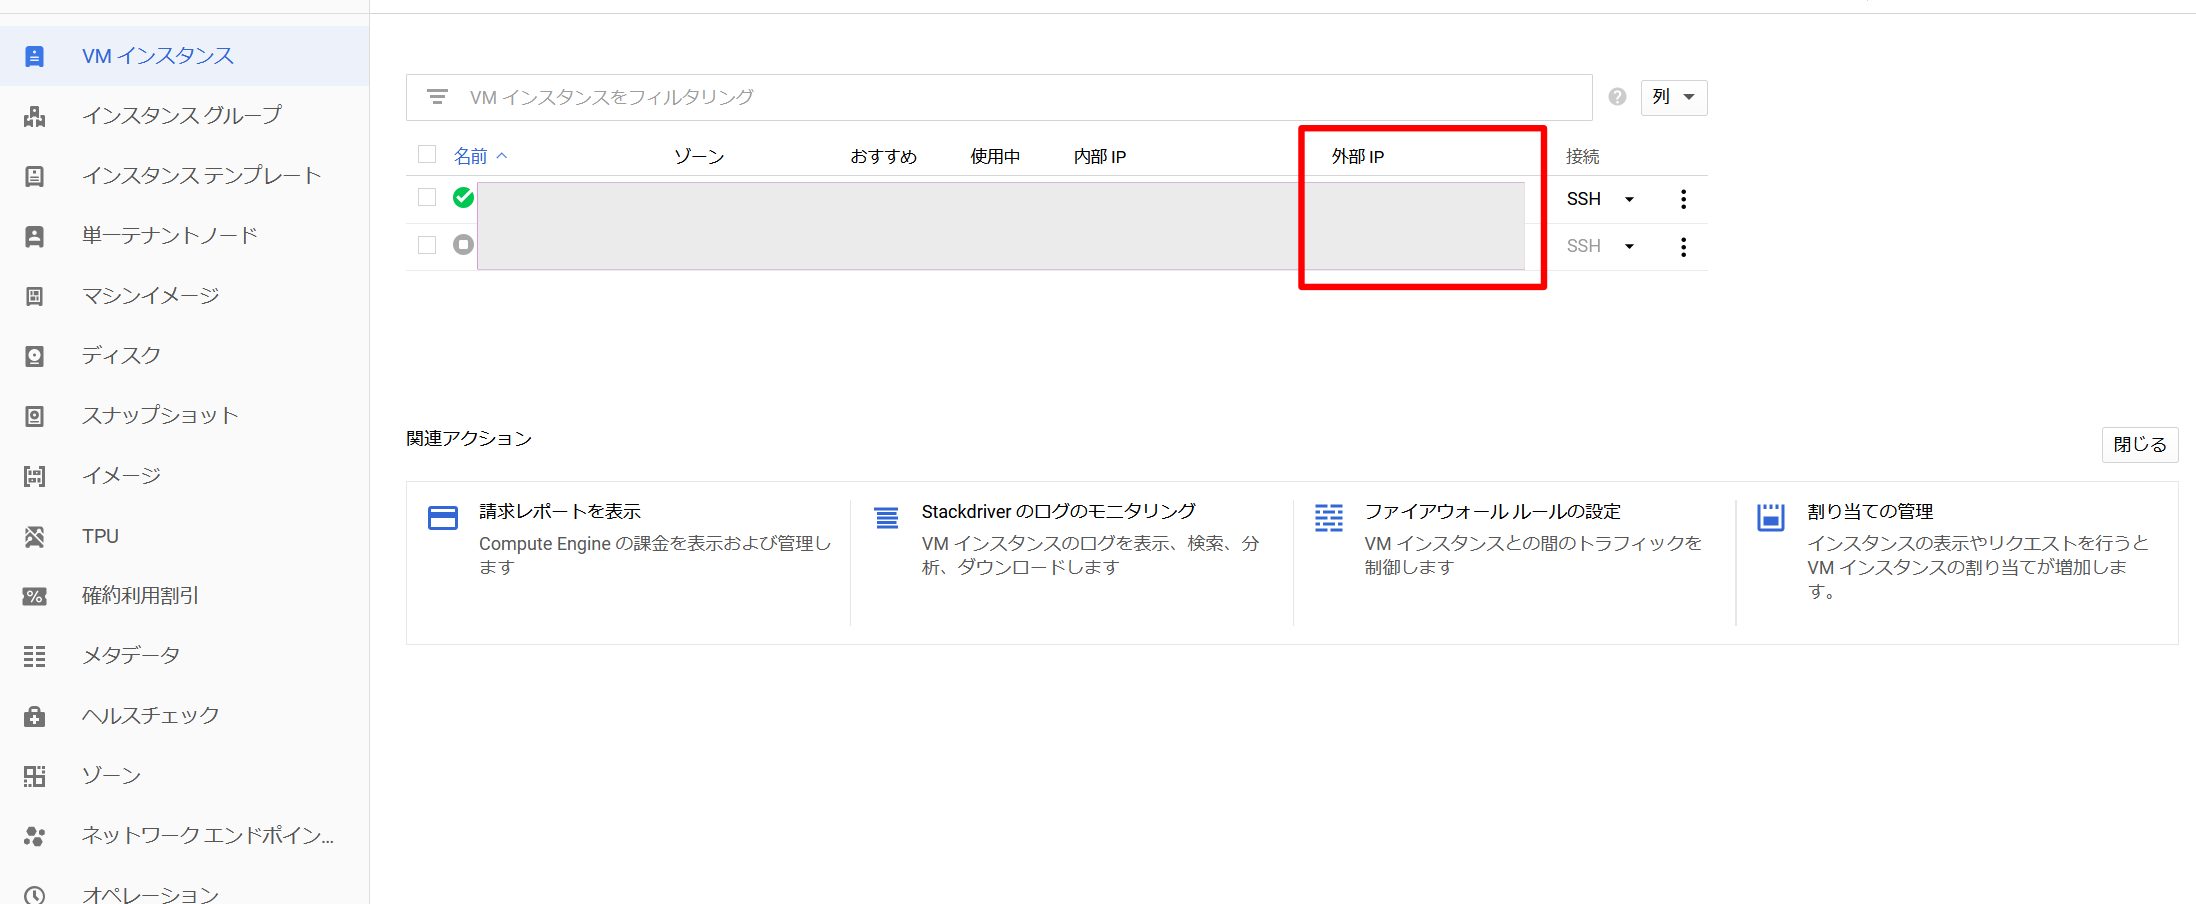Click the ゾーン grid icon in sidebar

[x=34, y=776]
